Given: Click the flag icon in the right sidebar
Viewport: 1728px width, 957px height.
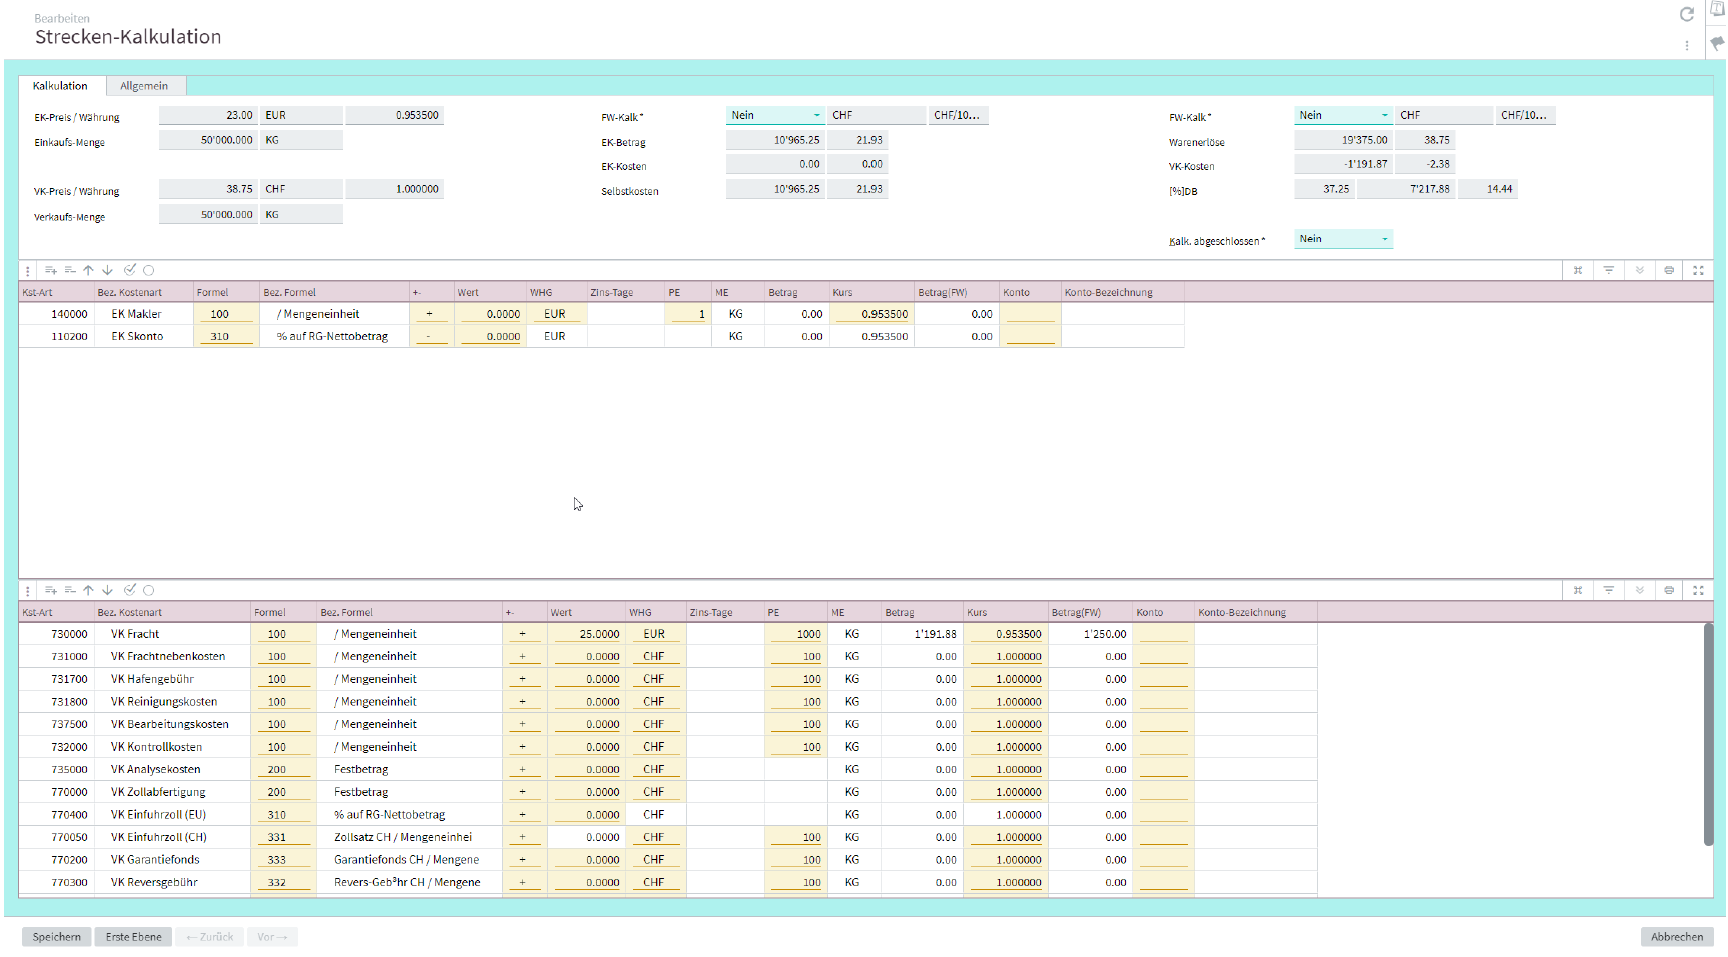Looking at the screenshot, I should pyautogui.click(x=1717, y=43).
